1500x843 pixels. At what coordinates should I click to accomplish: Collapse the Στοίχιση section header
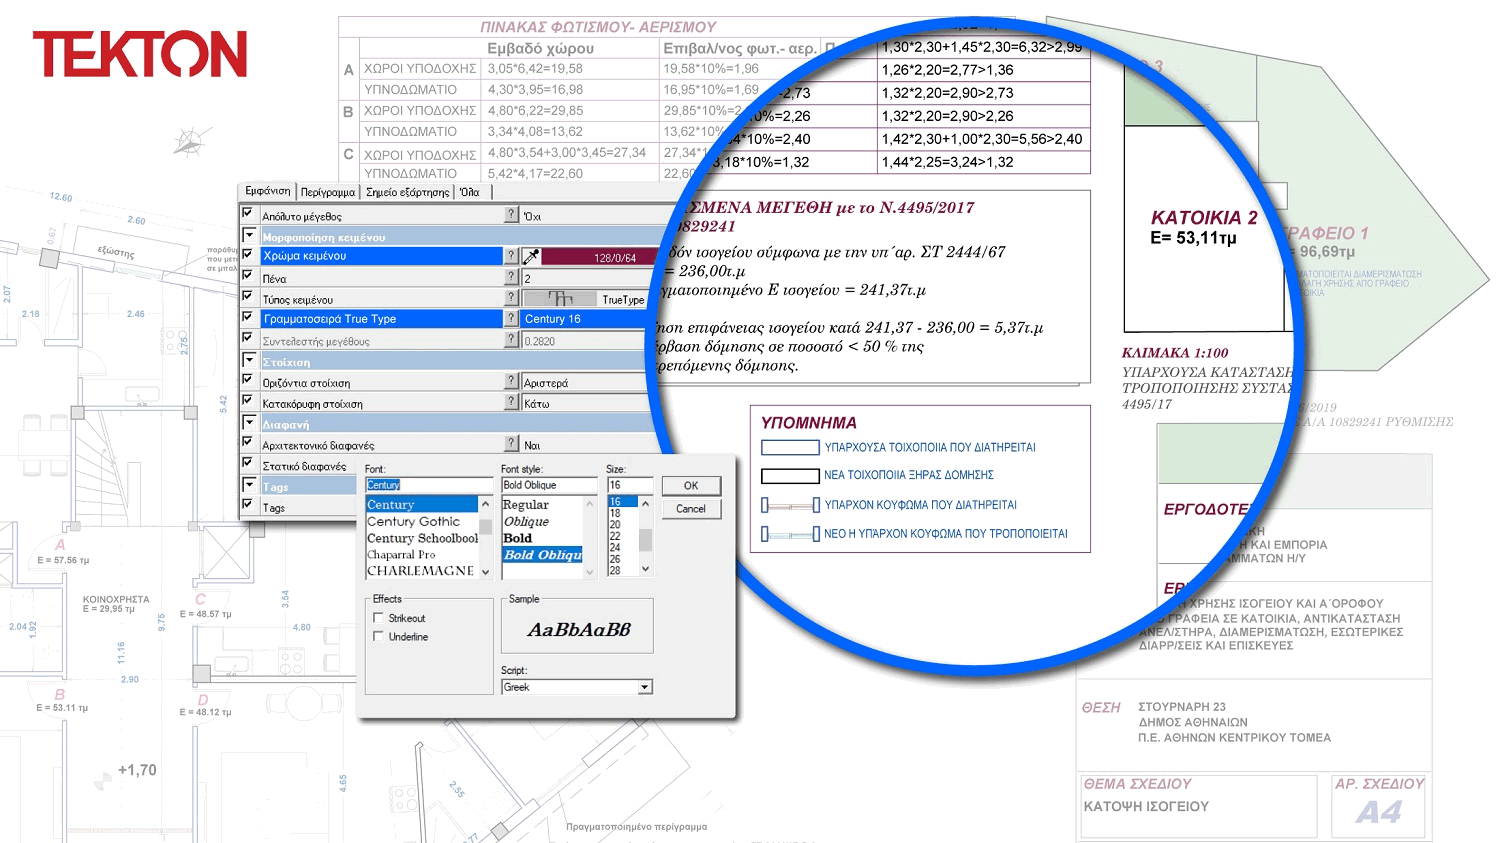pyautogui.click(x=248, y=360)
